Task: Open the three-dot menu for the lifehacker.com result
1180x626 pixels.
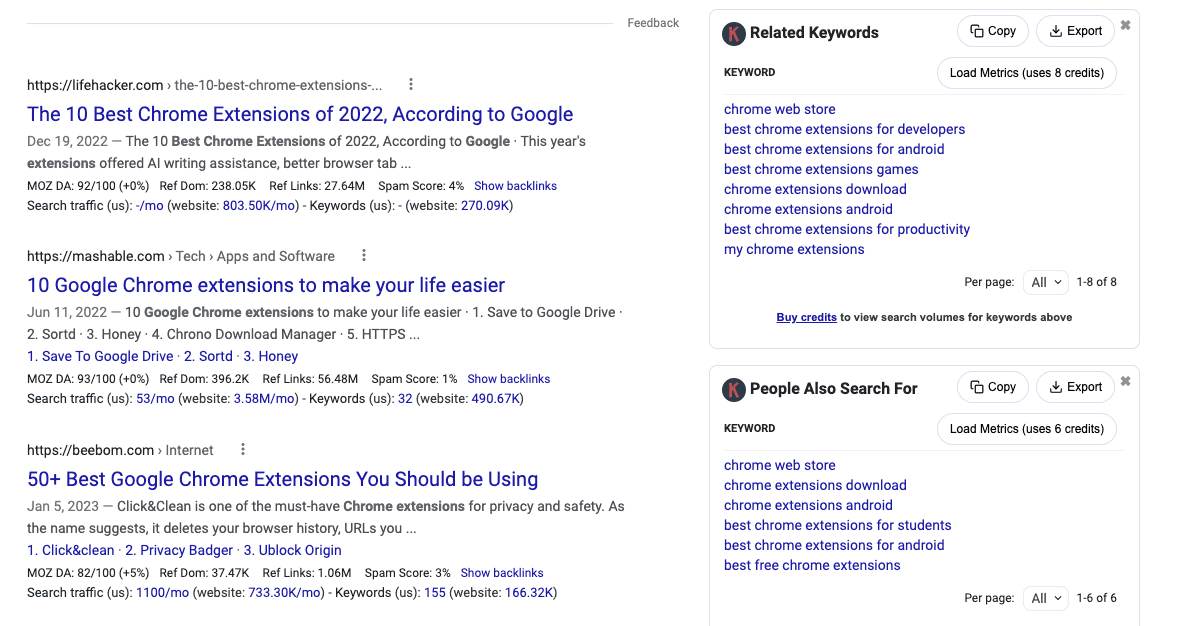Action: pyautogui.click(x=410, y=84)
